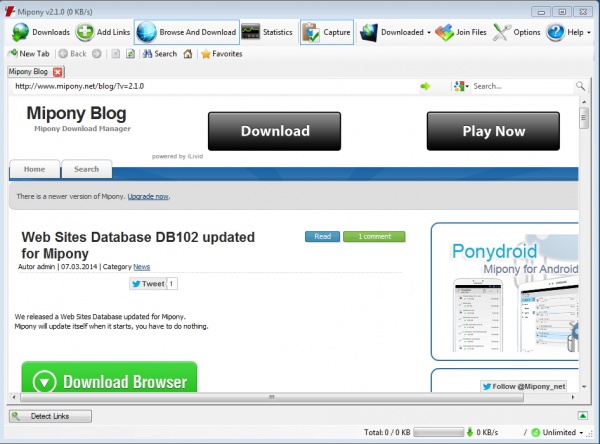Open the Downloads section
This screenshot has height=444, width=600.
click(x=41, y=32)
